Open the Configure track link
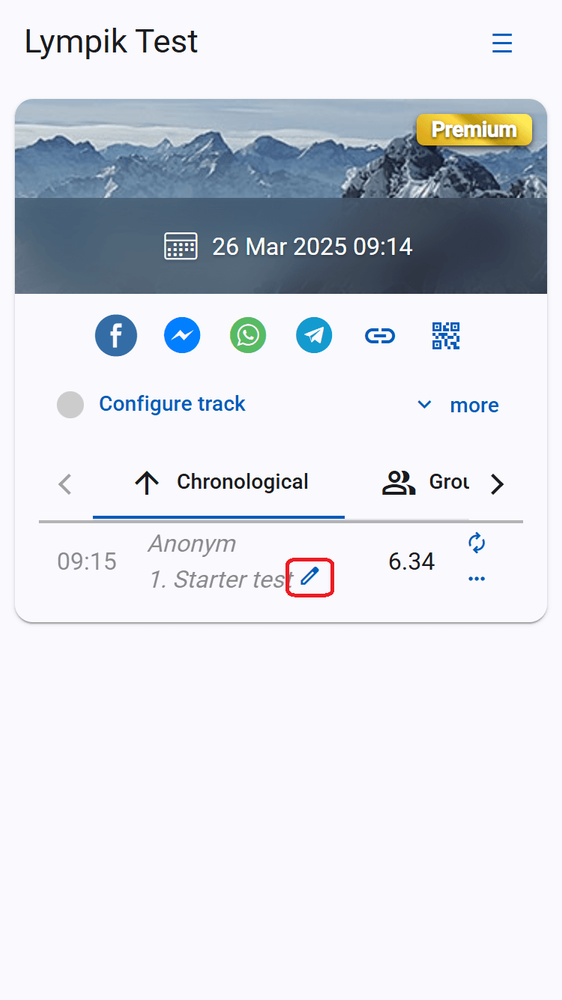 [x=172, y=404]
